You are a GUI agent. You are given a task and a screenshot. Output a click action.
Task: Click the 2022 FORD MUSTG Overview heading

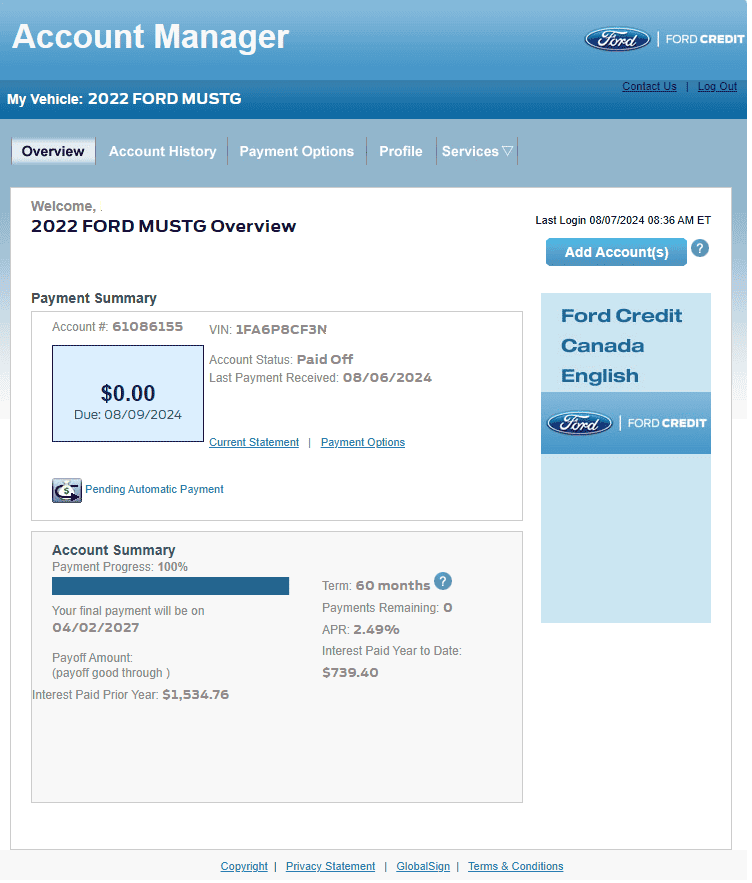pos(164,227)
